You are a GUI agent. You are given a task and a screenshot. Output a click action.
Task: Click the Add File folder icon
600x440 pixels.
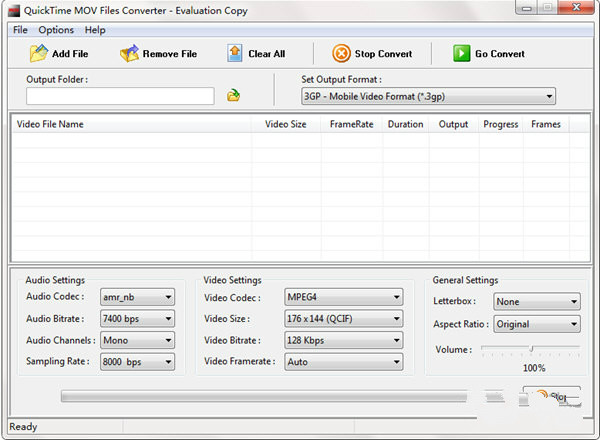coord(39,53)
